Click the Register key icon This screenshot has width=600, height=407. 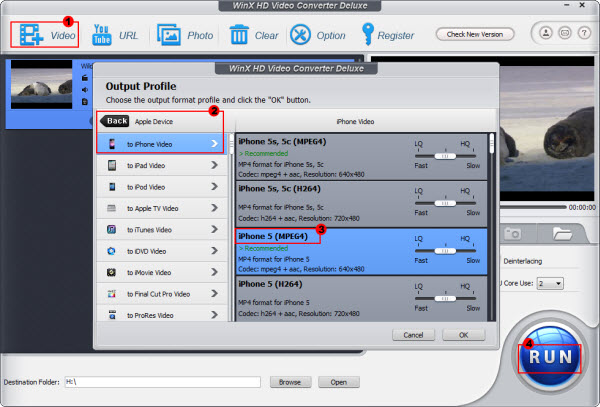point(367,34)
